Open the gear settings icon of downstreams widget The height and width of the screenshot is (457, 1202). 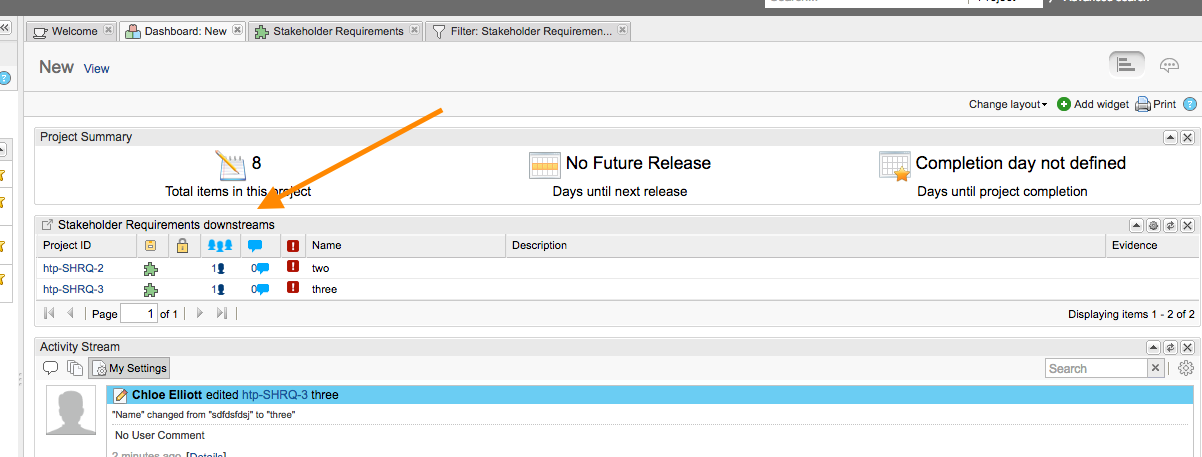1153,225
